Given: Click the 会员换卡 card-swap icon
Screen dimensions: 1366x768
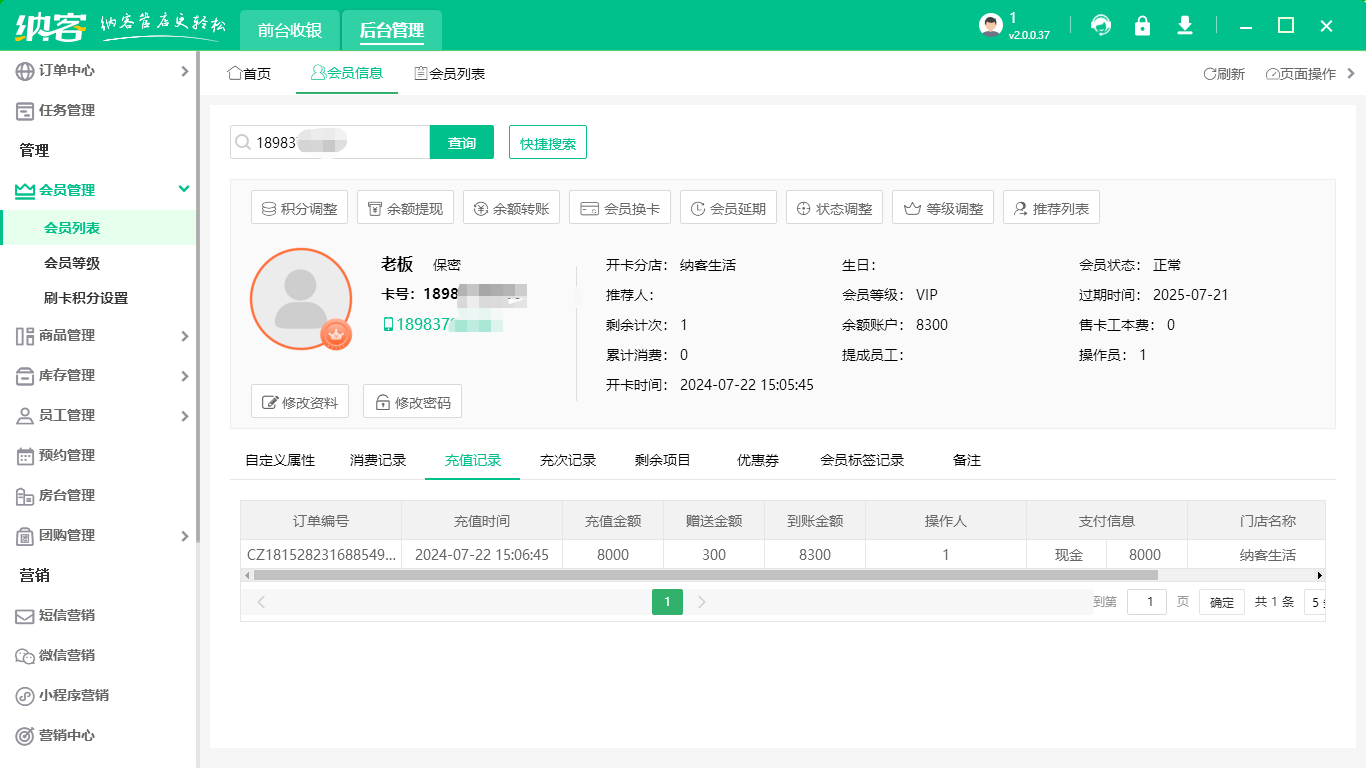Looking at the screenshot, I should click(x=587, y=207).
